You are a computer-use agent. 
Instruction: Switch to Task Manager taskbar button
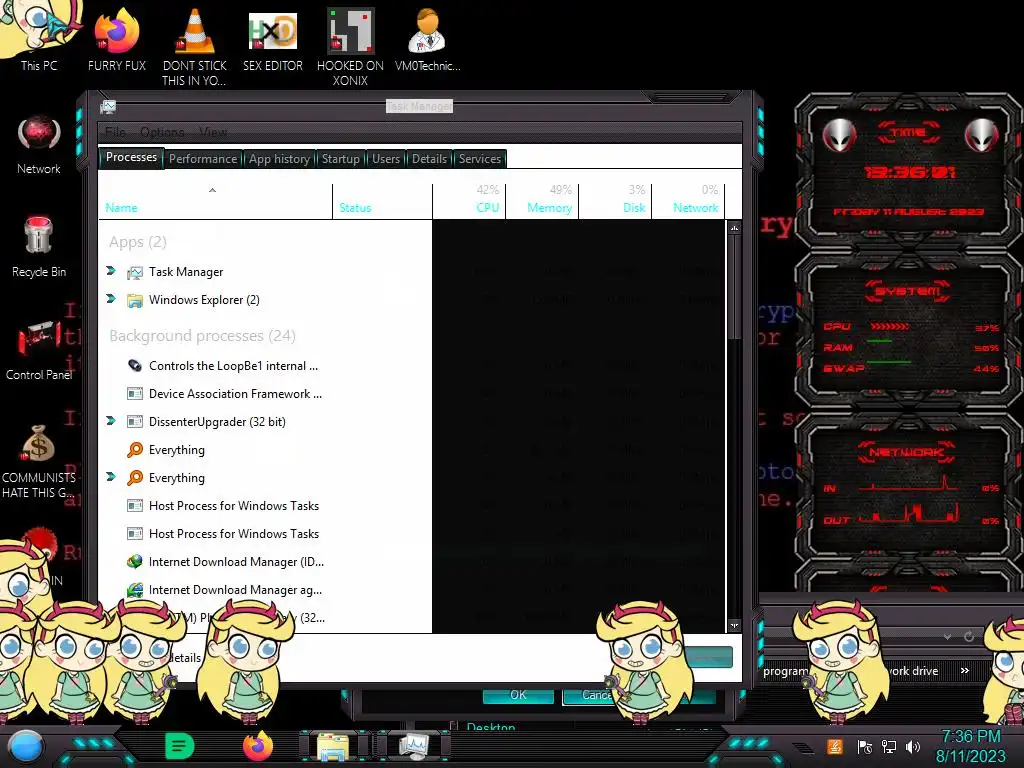click(x=415, y=746)
